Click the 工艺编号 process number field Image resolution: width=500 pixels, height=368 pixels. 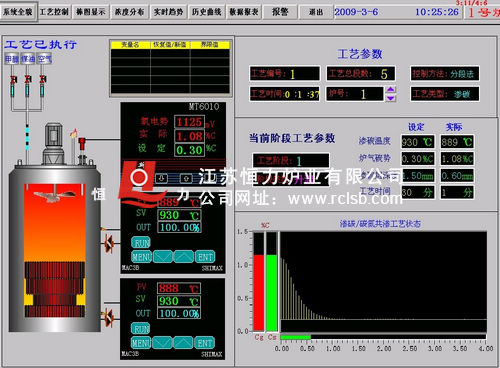[285, 74]
